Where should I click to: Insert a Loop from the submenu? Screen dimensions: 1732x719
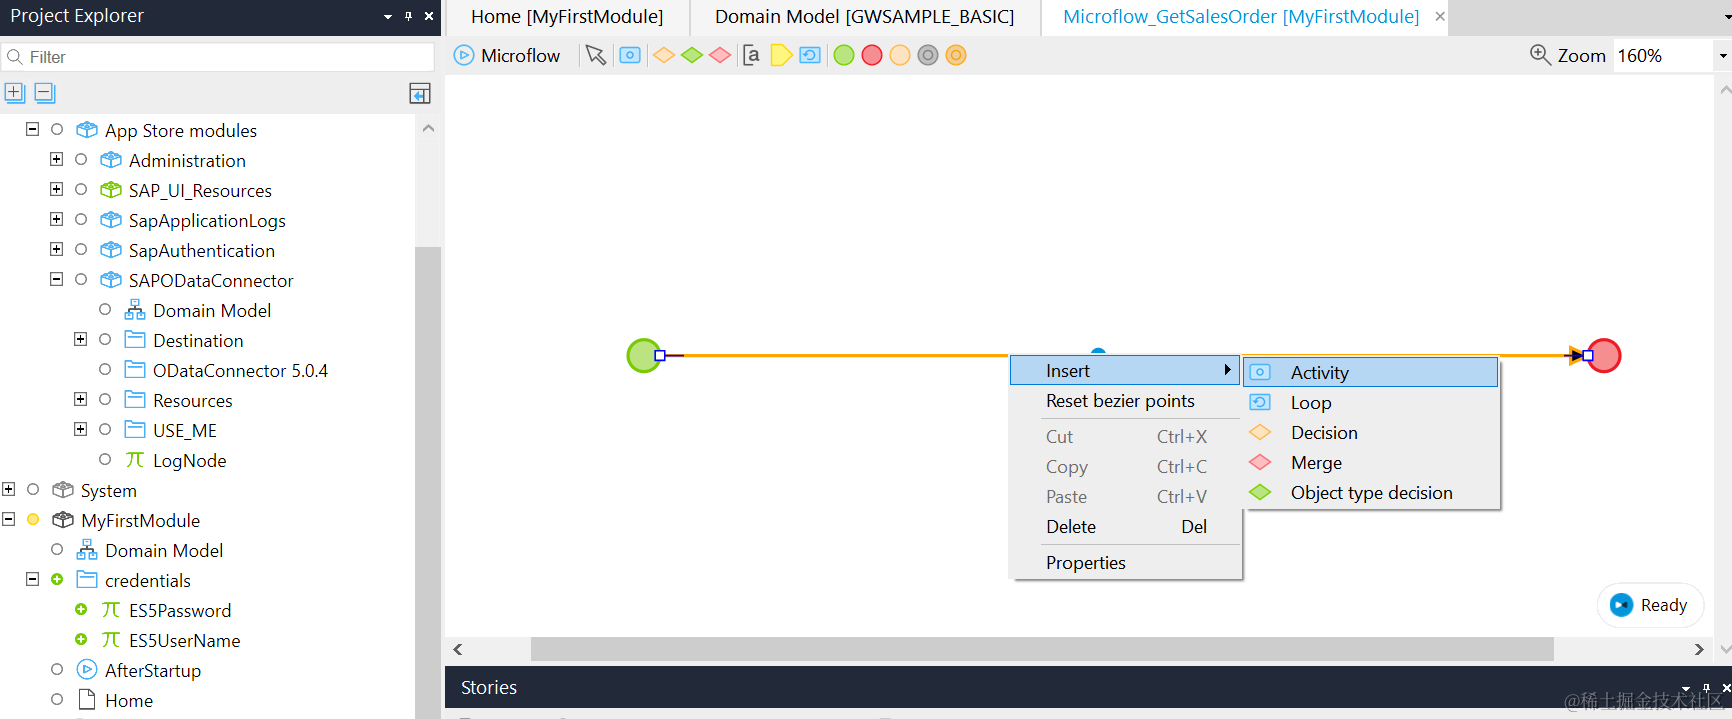pos(1371,402)
